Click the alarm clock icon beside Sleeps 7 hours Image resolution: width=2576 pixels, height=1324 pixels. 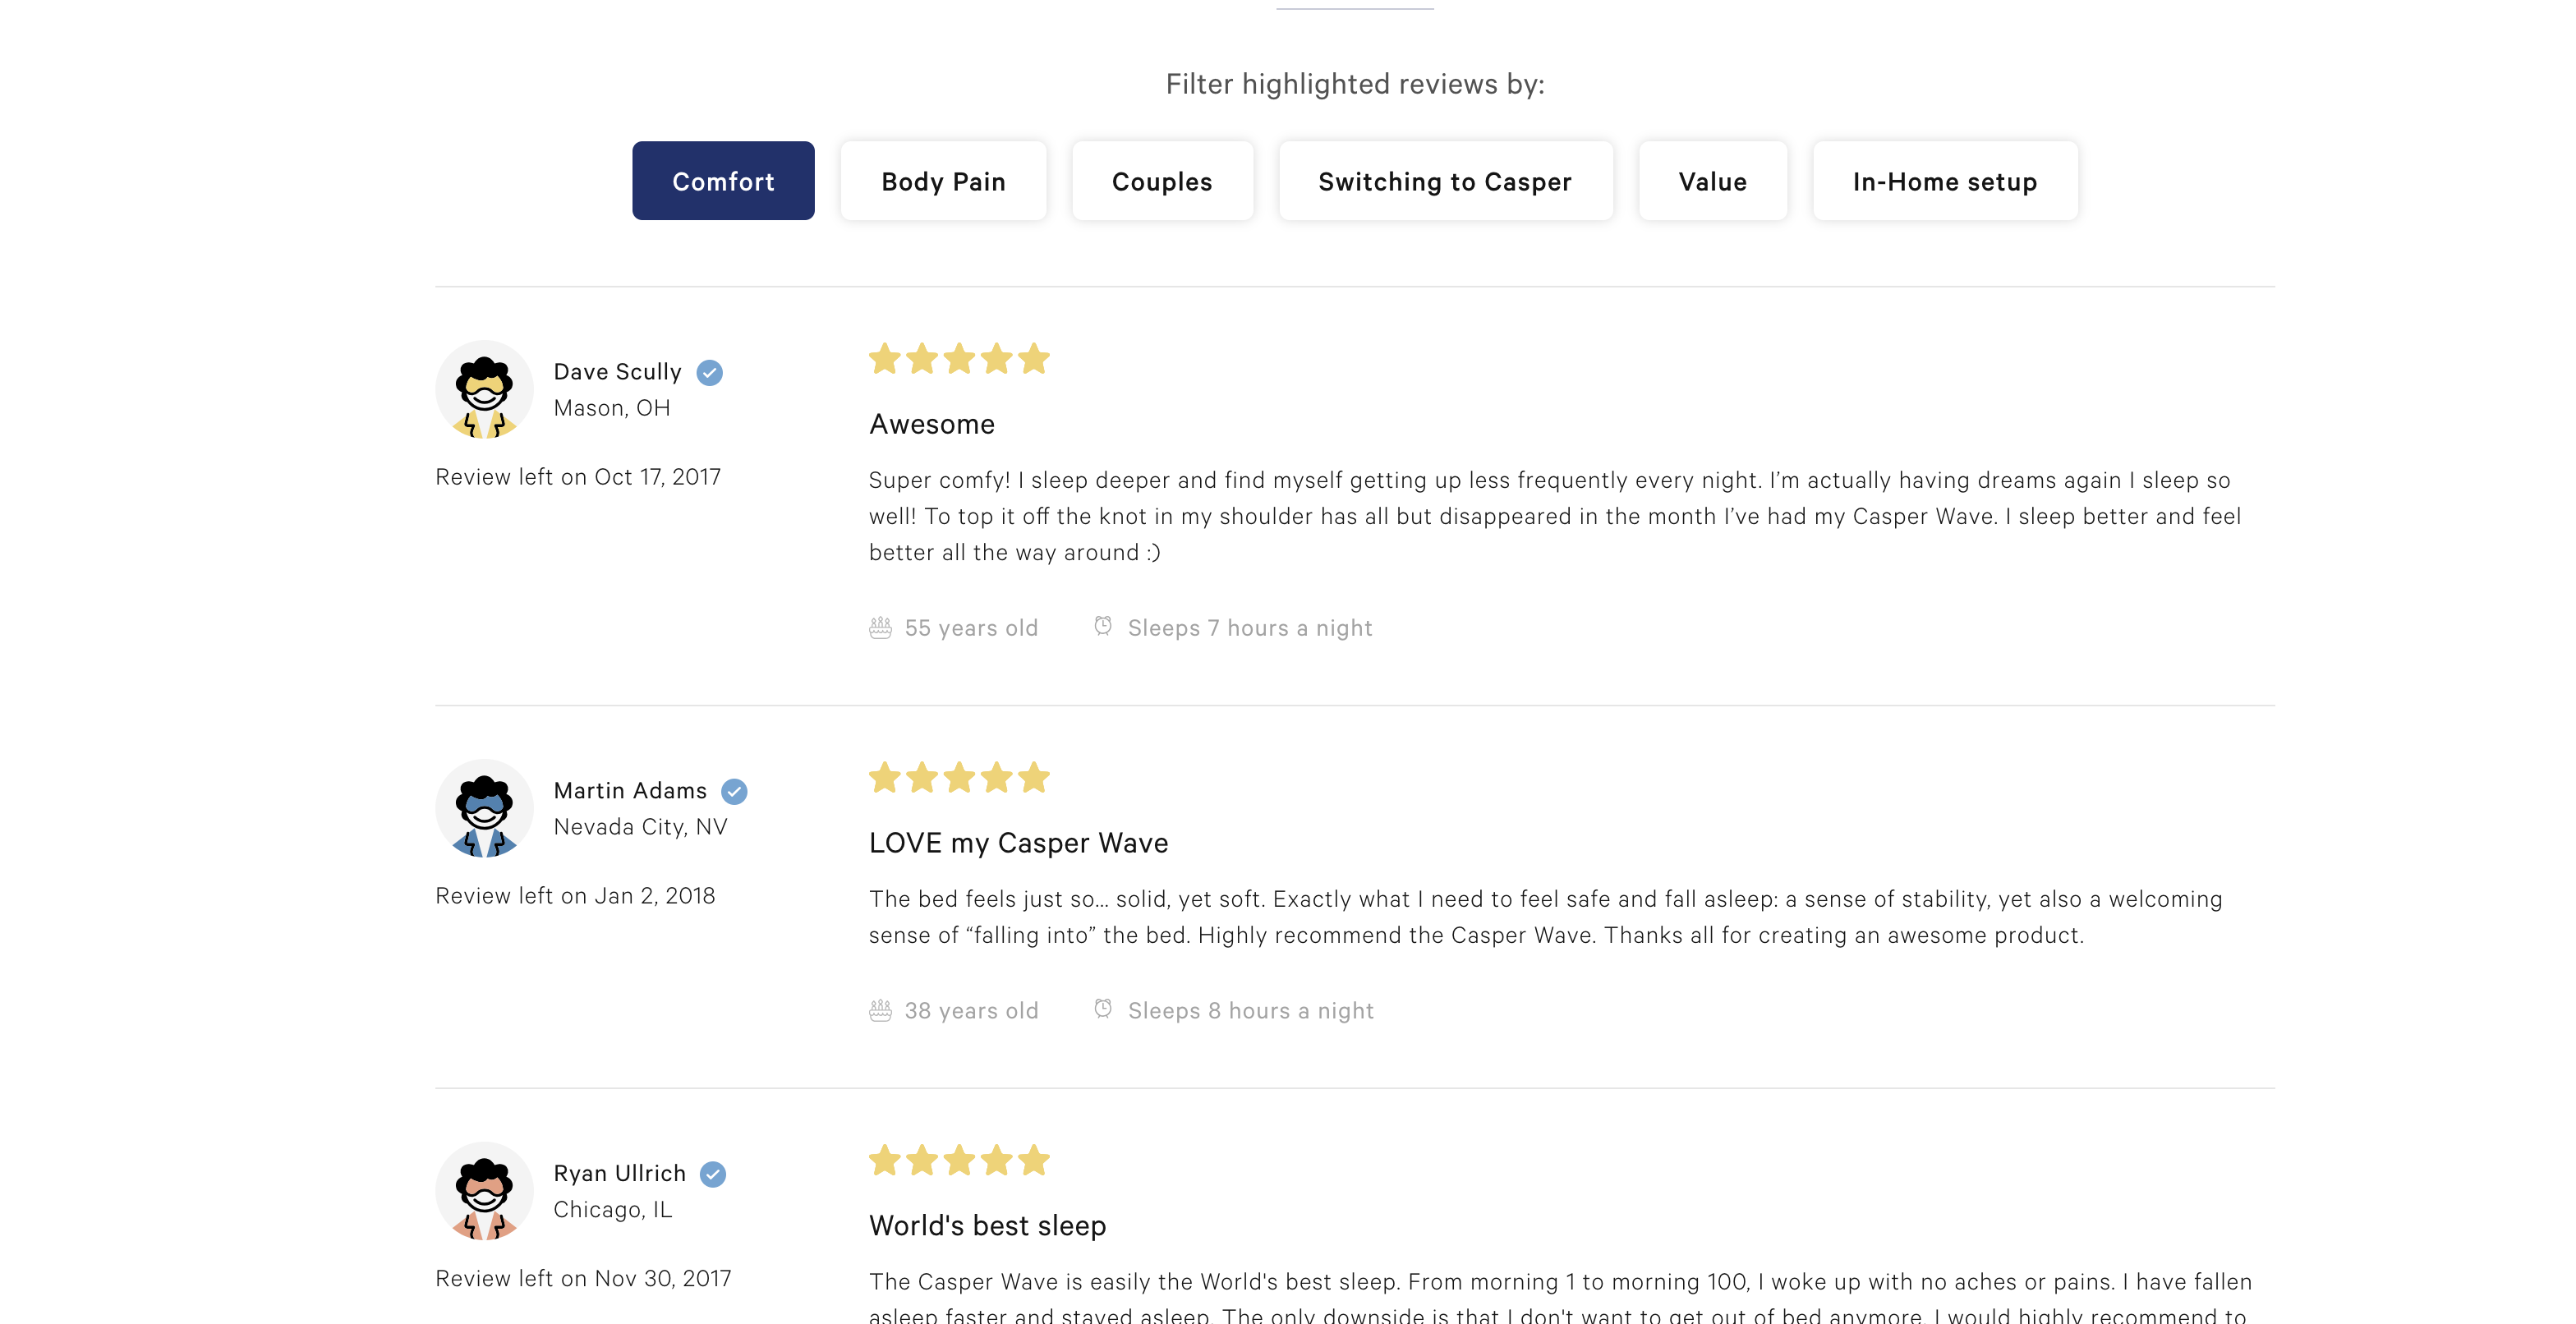[1103, 626]
